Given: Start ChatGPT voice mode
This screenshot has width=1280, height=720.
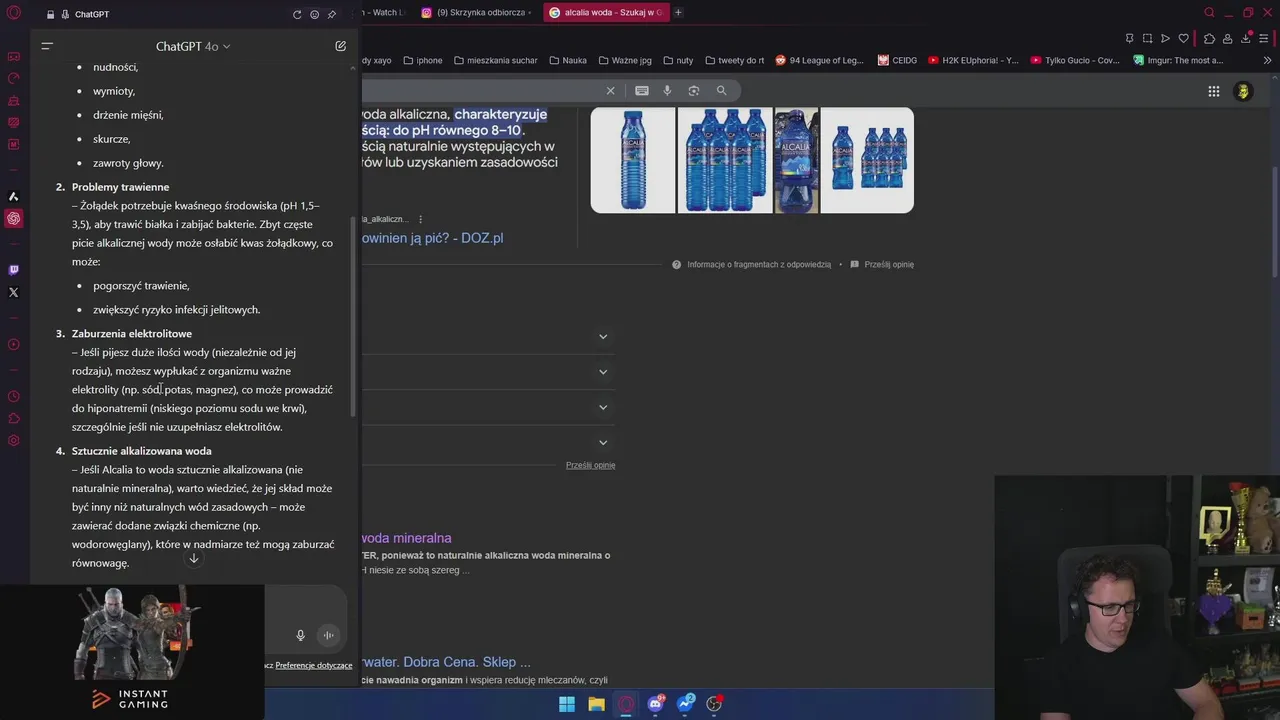Looking at the screenshot, I should point(328,635).
